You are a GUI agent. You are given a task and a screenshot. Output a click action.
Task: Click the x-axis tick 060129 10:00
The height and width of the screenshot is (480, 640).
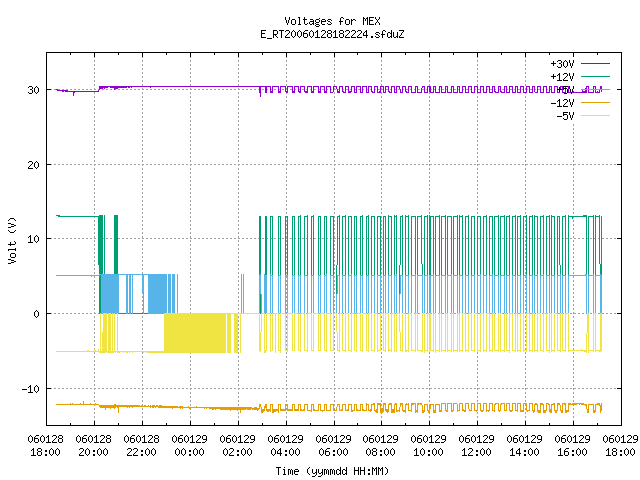pyautogui.click(x=429, y=446)
